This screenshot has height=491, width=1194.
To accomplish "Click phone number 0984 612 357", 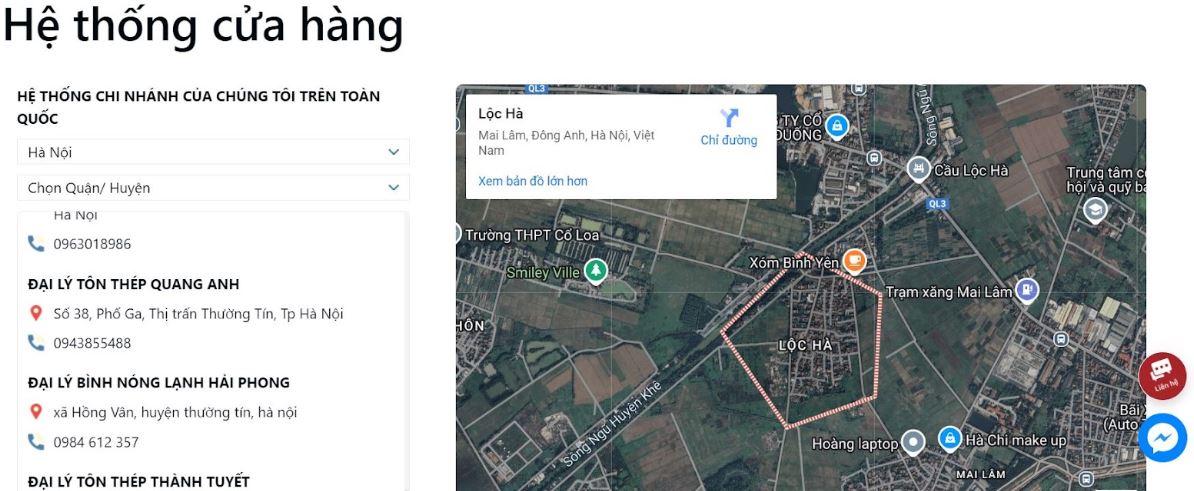I will pos(96,442).
